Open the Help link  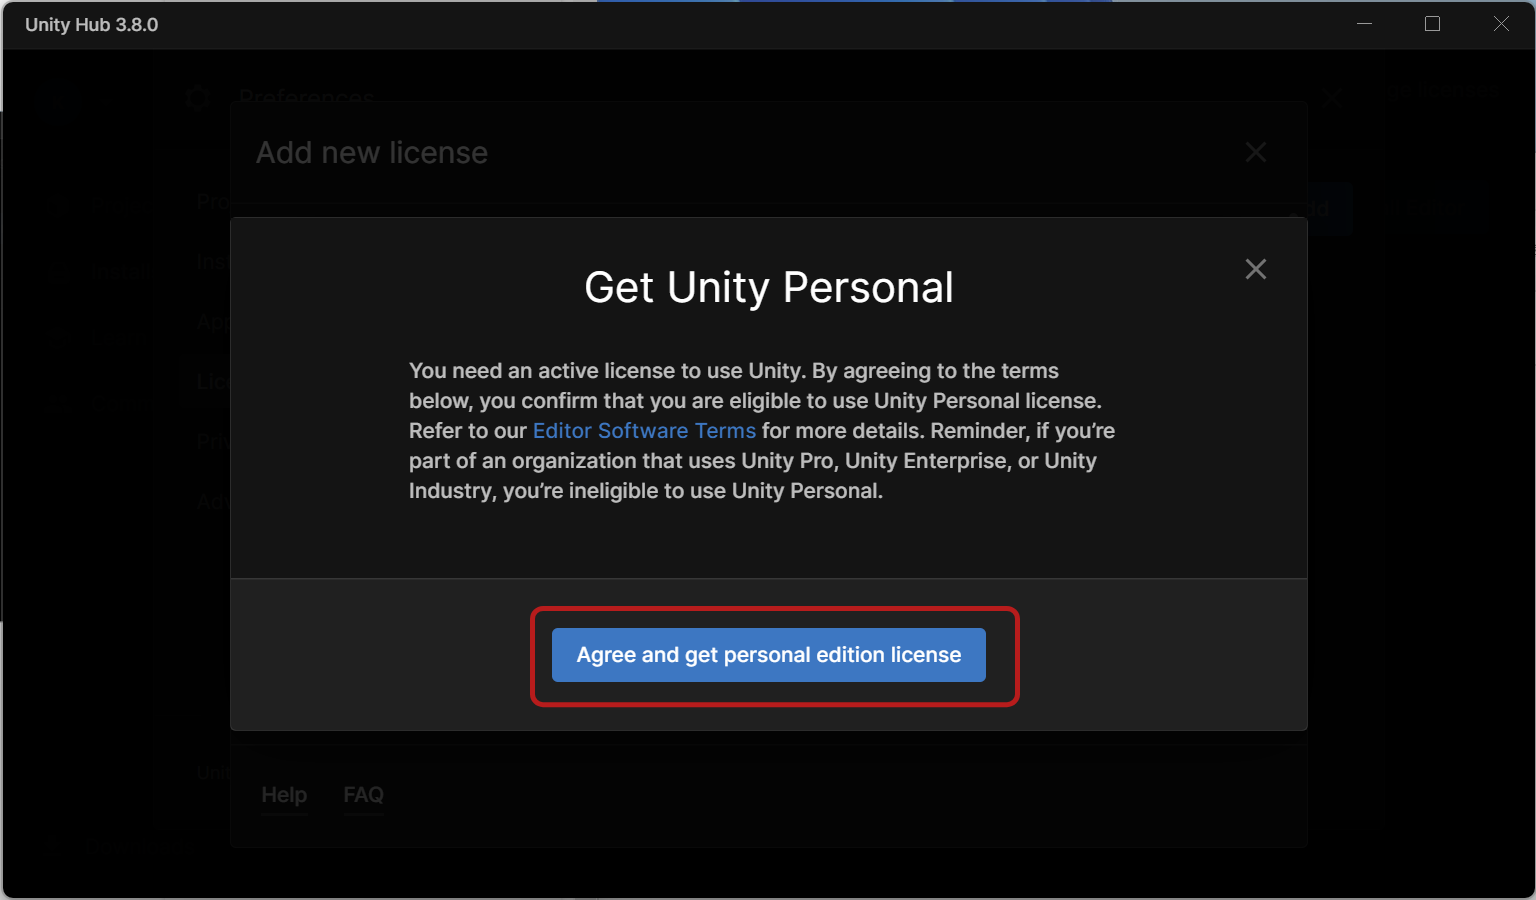point(284,795)
